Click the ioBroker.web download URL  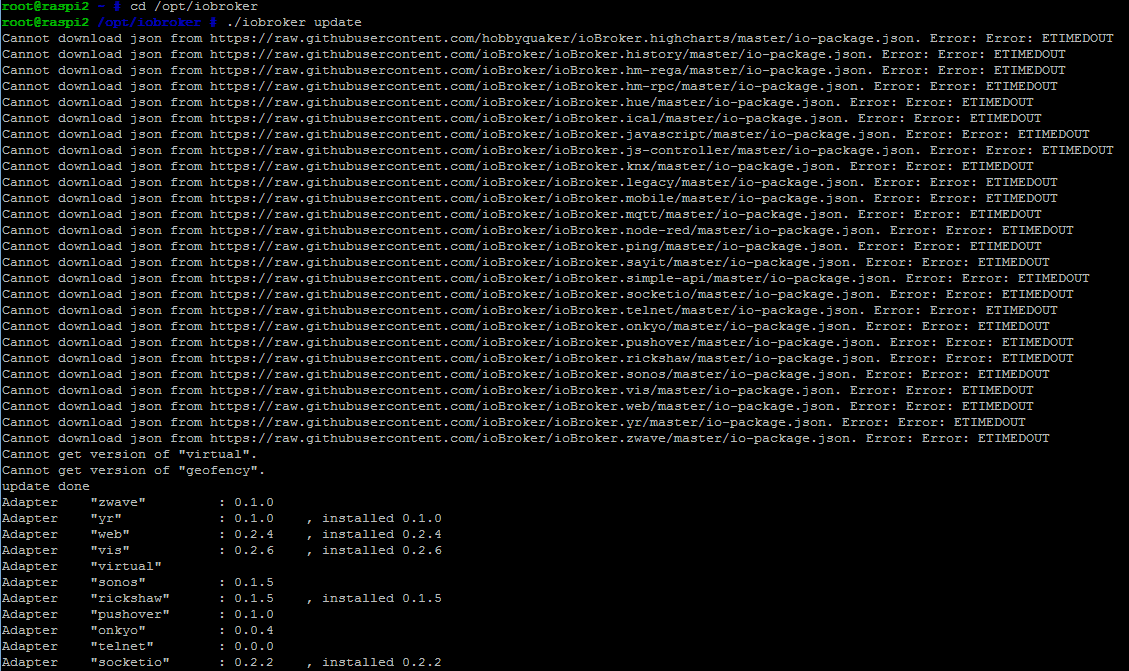[x=522, y=406]
